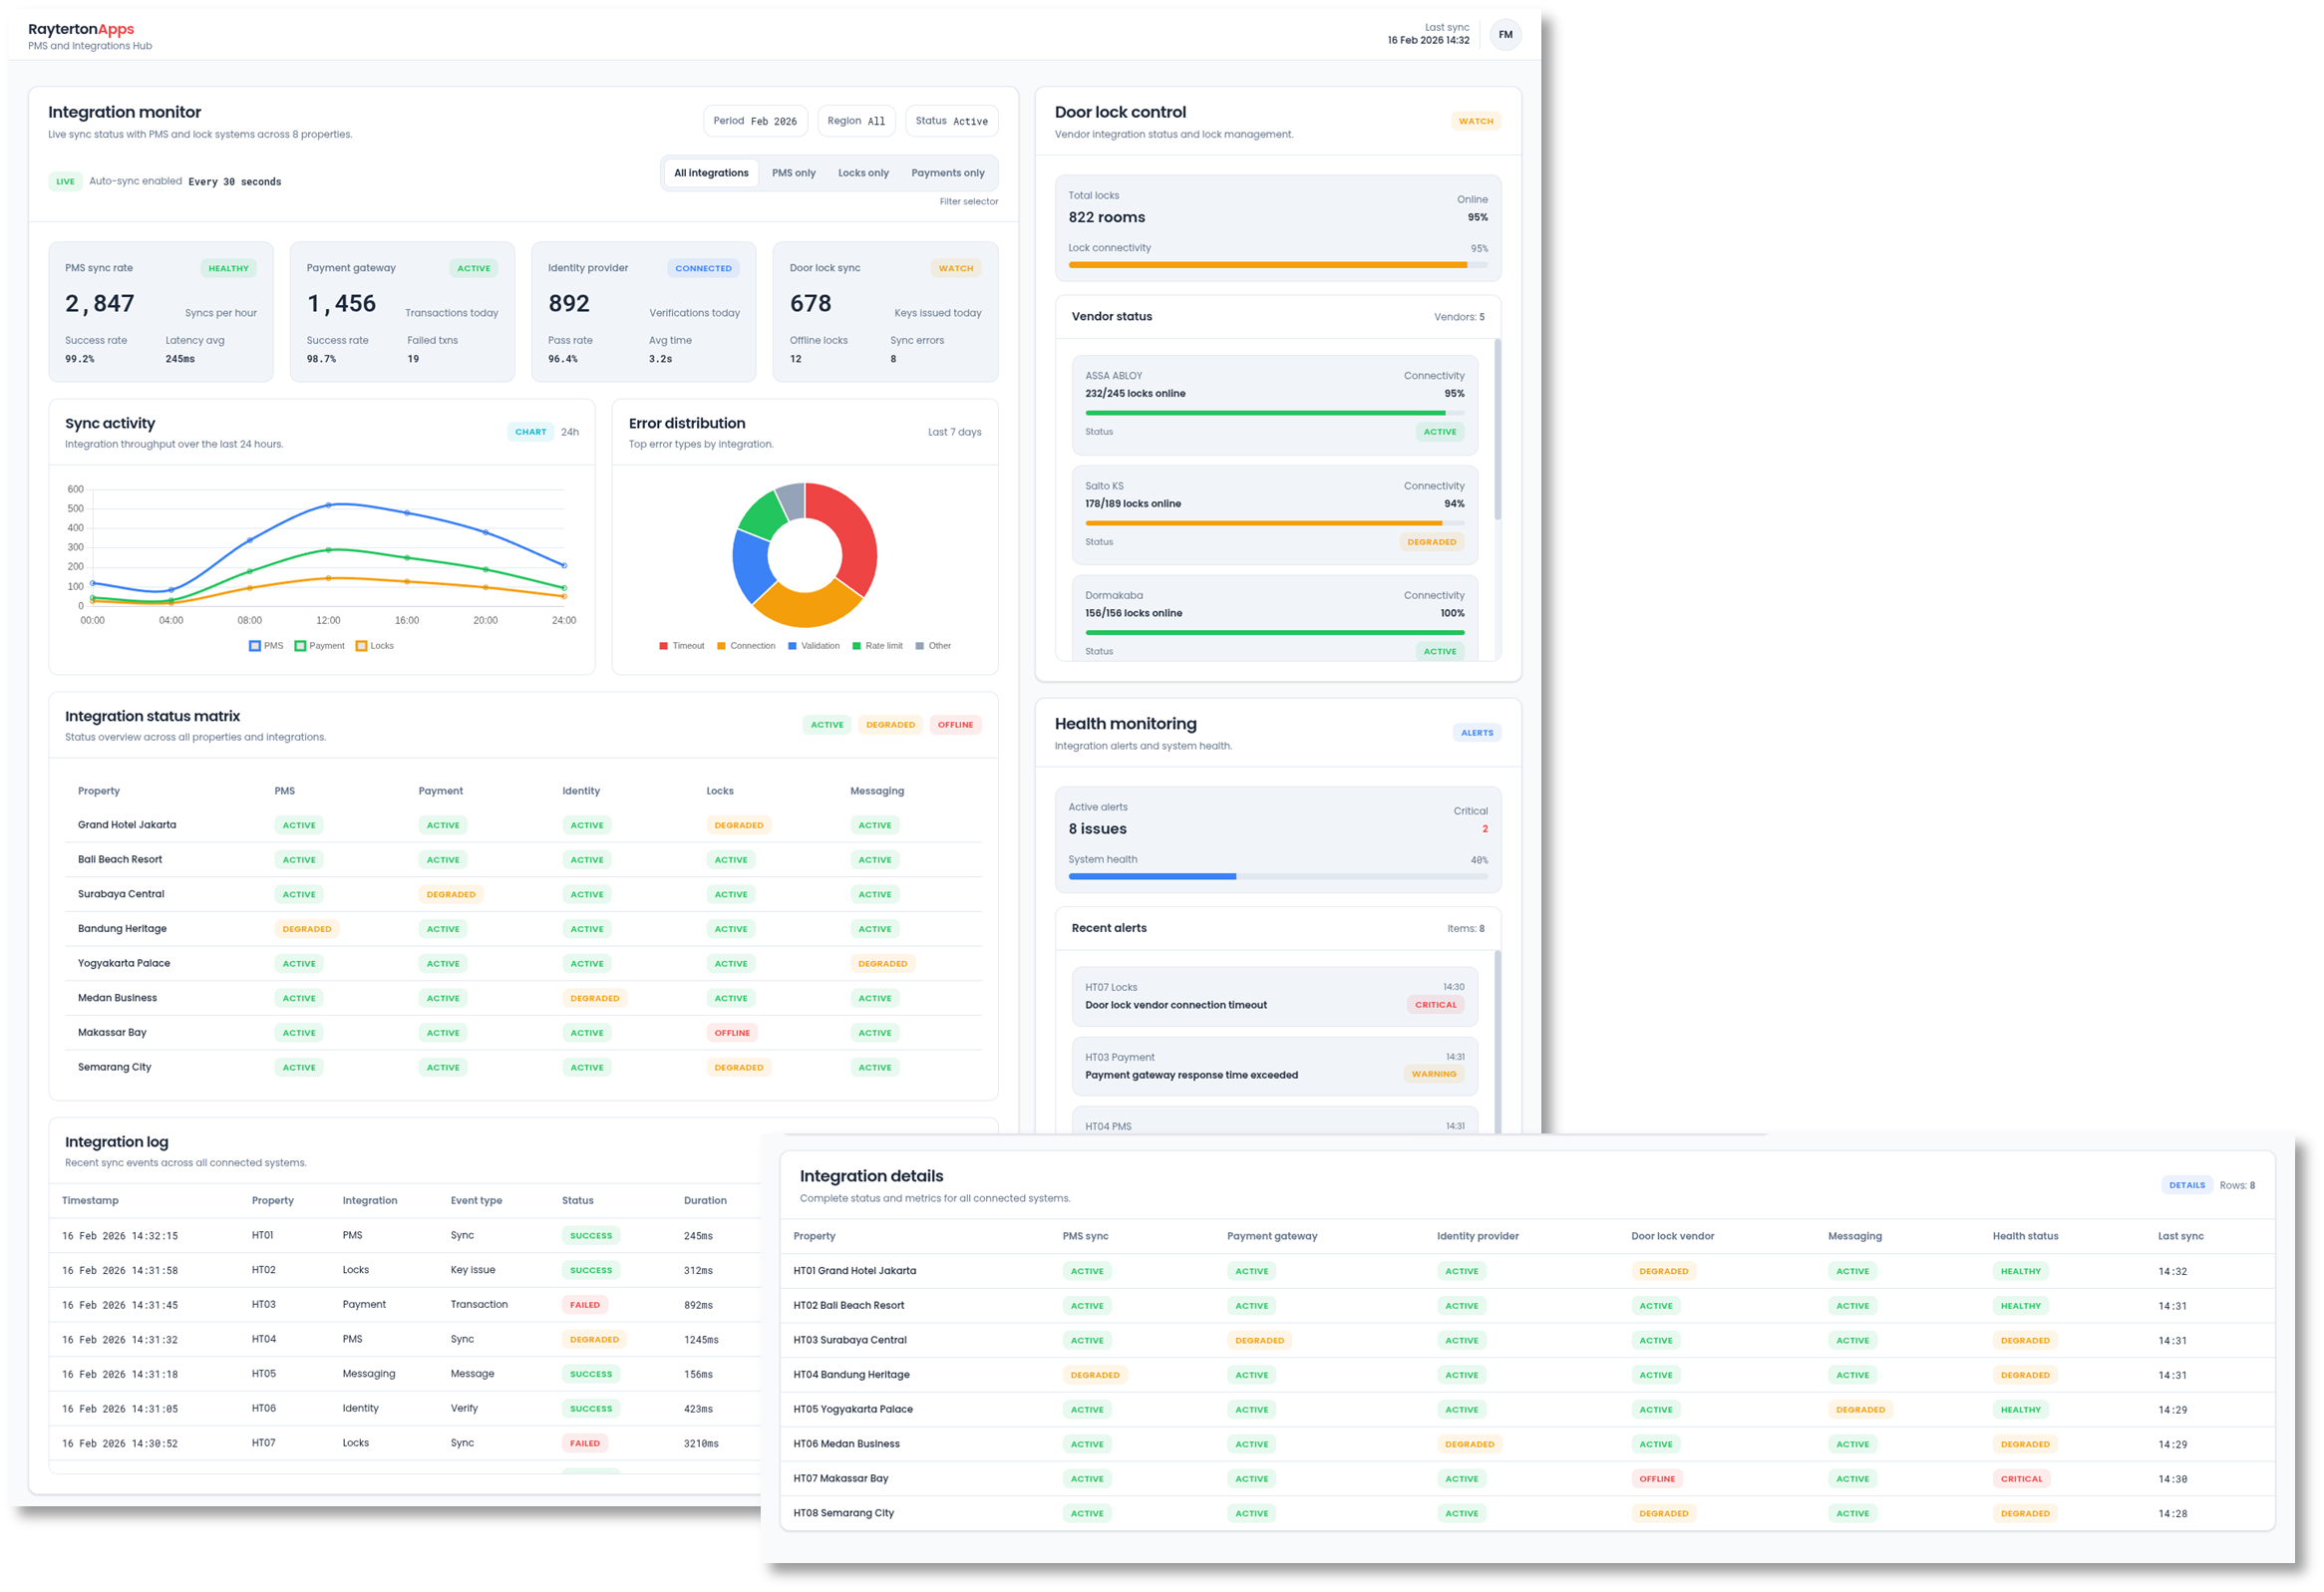Click the OFFLINE locks badge for Makassar Bay
Viewport: 2324px width, 1592px height.
732,1032
